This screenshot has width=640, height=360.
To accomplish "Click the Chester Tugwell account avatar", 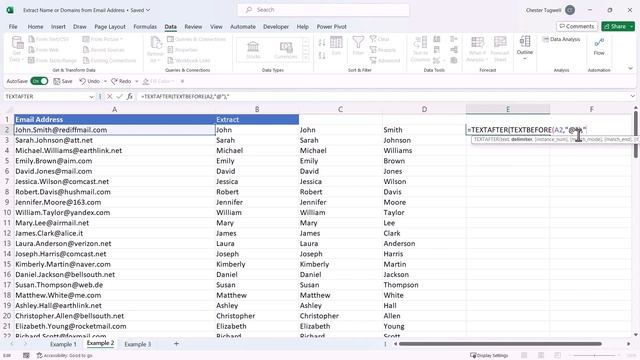I will coord(570,10).
